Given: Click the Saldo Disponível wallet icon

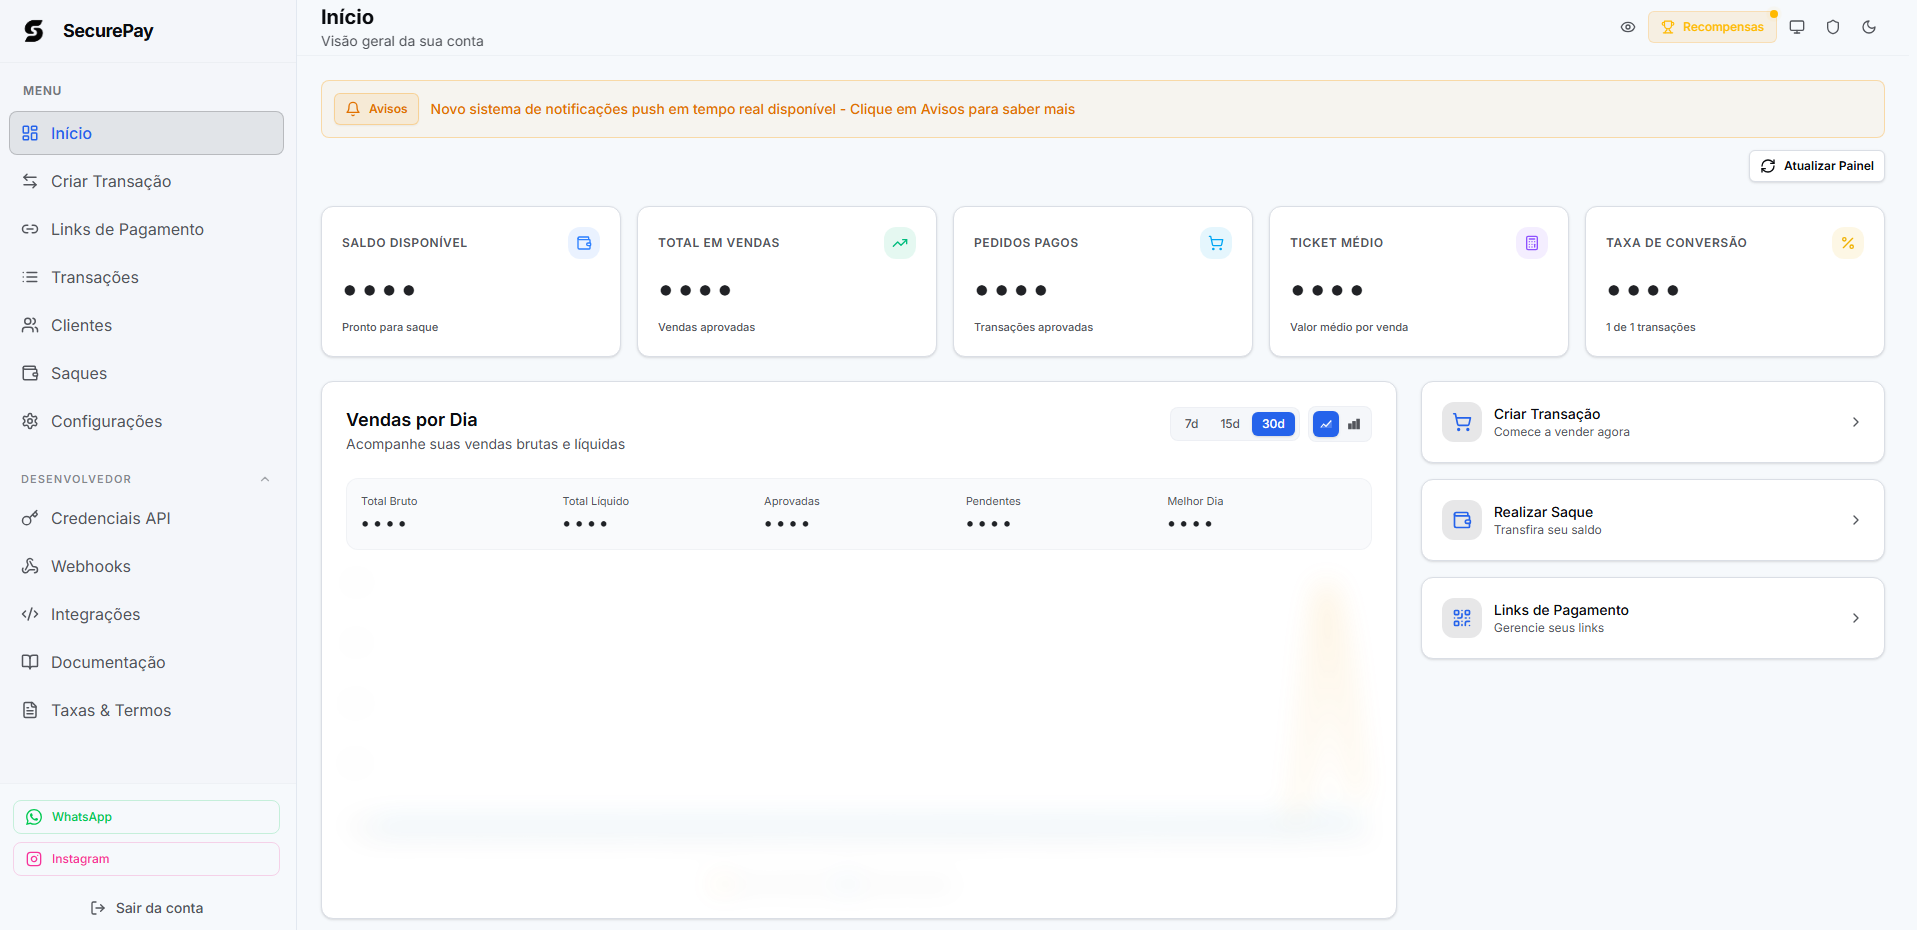Looking at the screenshot, I should [583, 243].
